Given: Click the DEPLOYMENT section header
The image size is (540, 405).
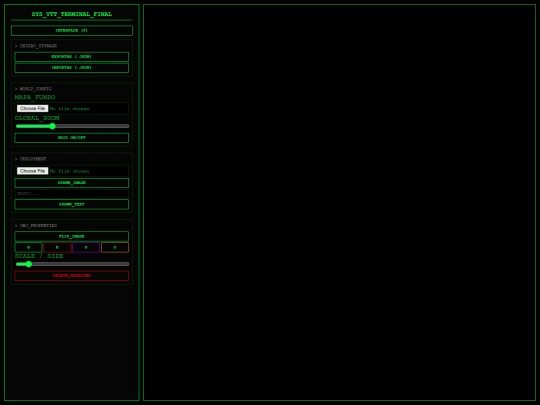Looking at the screenshot, I should click(31, 159).
